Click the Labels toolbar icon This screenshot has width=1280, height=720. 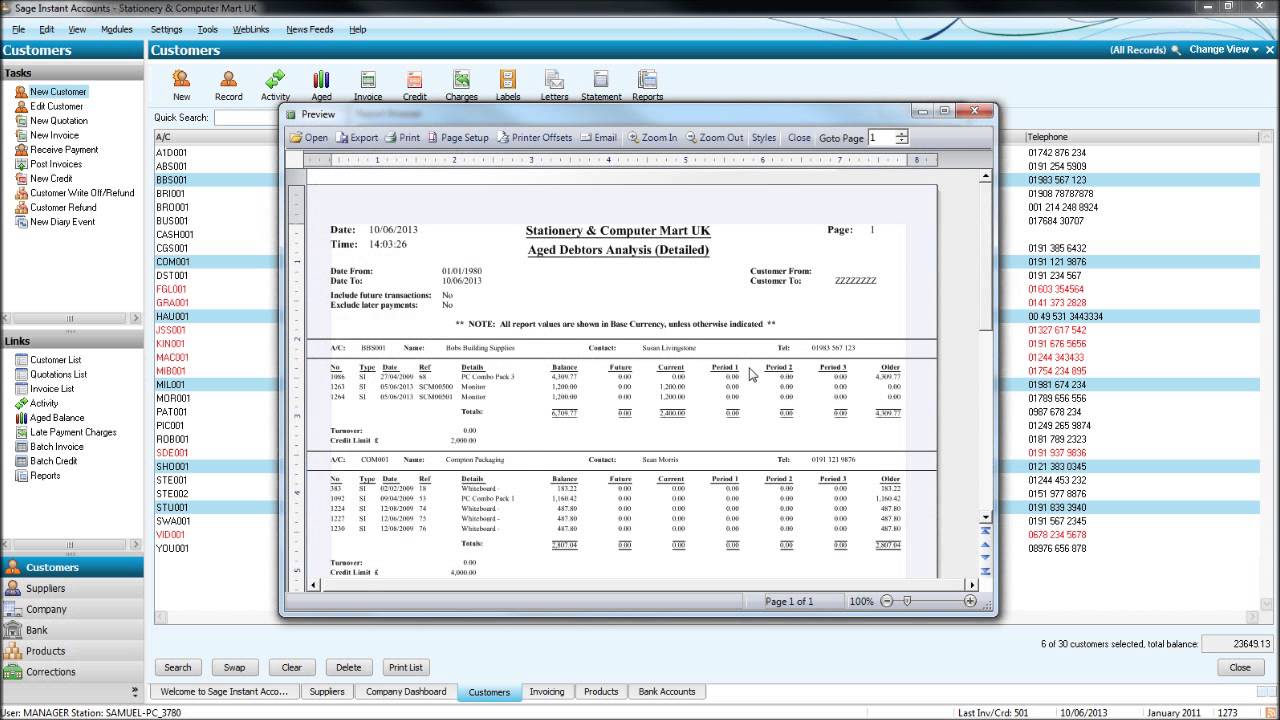tap(508, 85)
